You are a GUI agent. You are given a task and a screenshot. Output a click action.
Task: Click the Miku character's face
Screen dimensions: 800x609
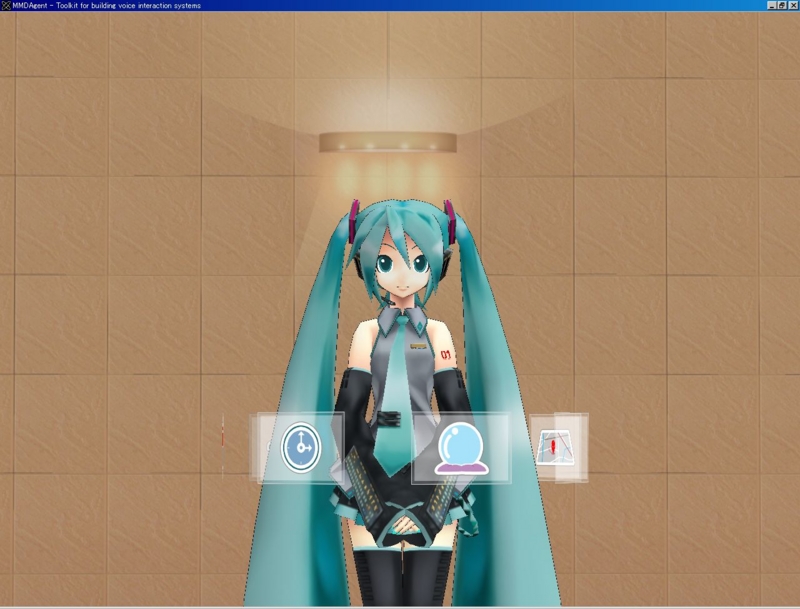point(402,268)
